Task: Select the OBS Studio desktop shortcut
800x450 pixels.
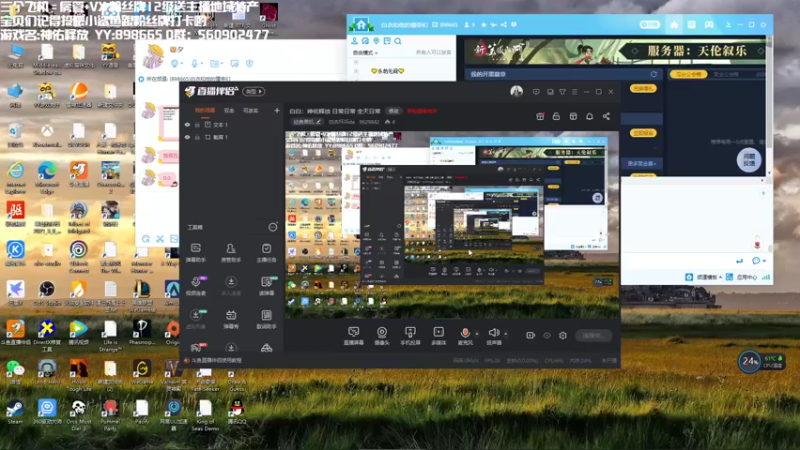Action: [47, 293]
